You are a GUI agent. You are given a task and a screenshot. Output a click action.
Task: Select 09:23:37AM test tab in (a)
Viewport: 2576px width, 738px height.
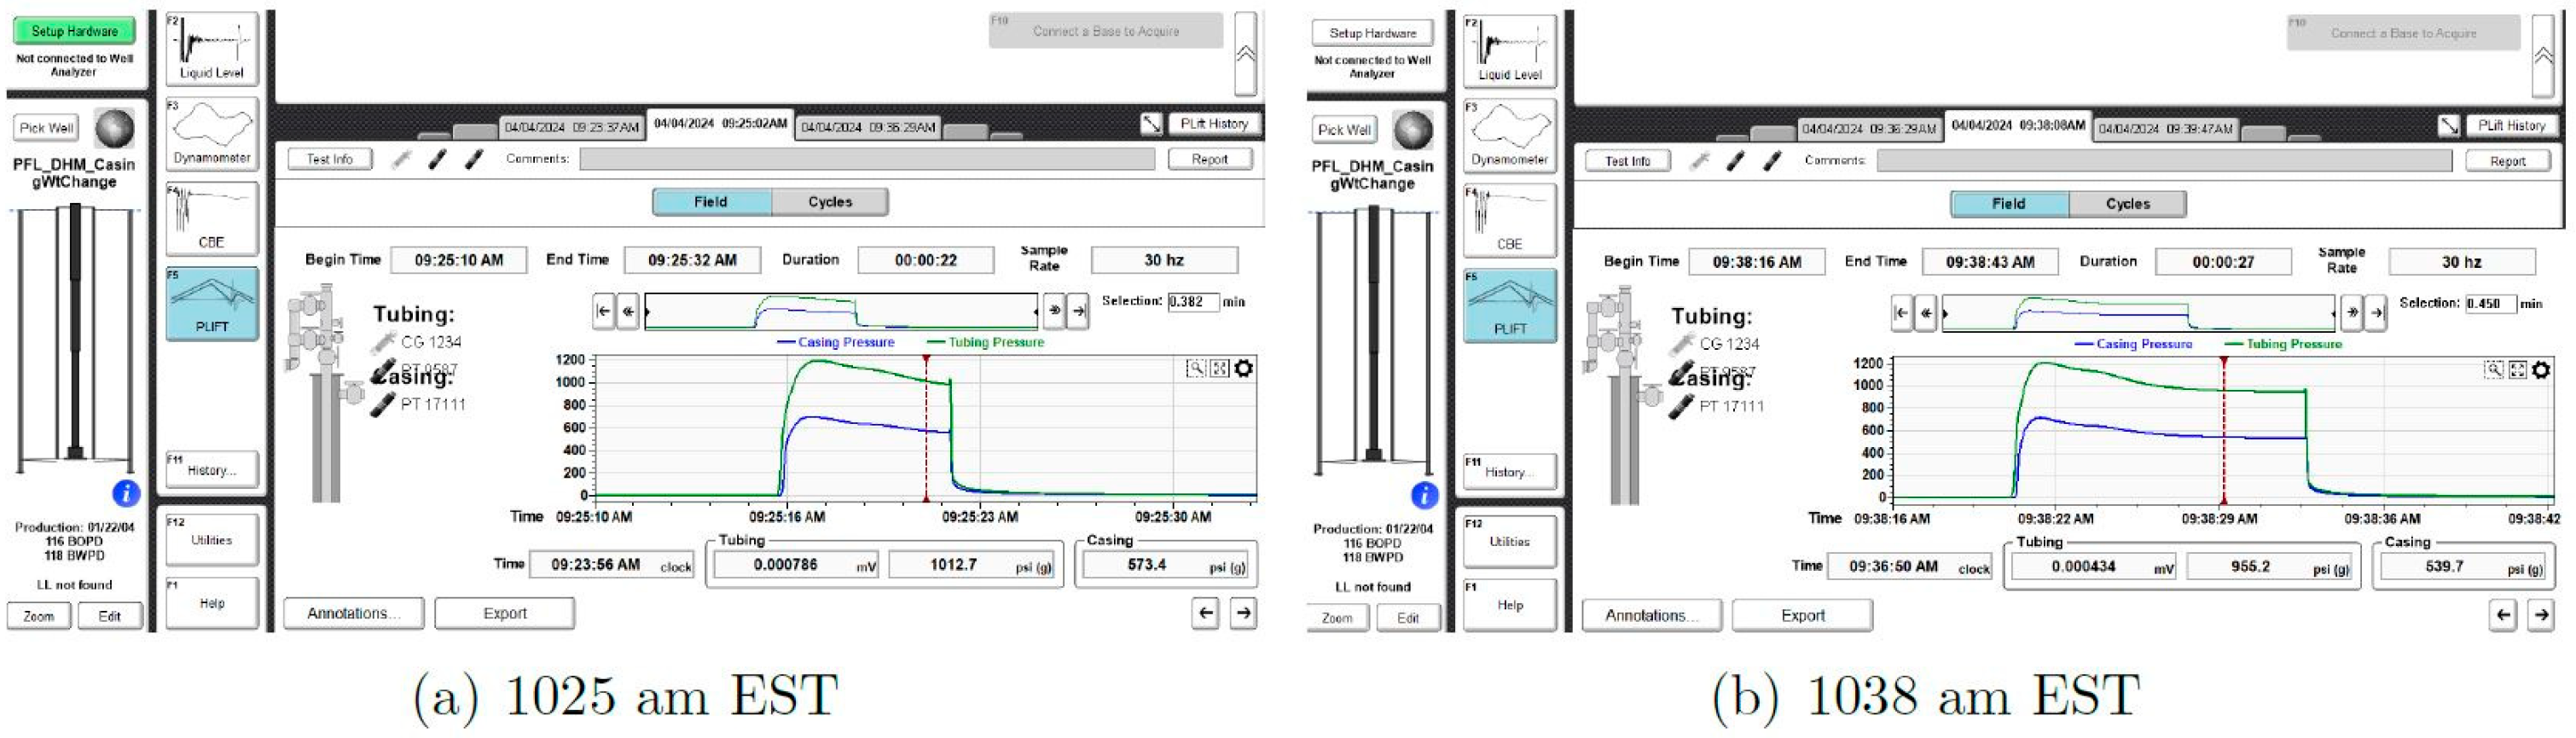(571, 128)
